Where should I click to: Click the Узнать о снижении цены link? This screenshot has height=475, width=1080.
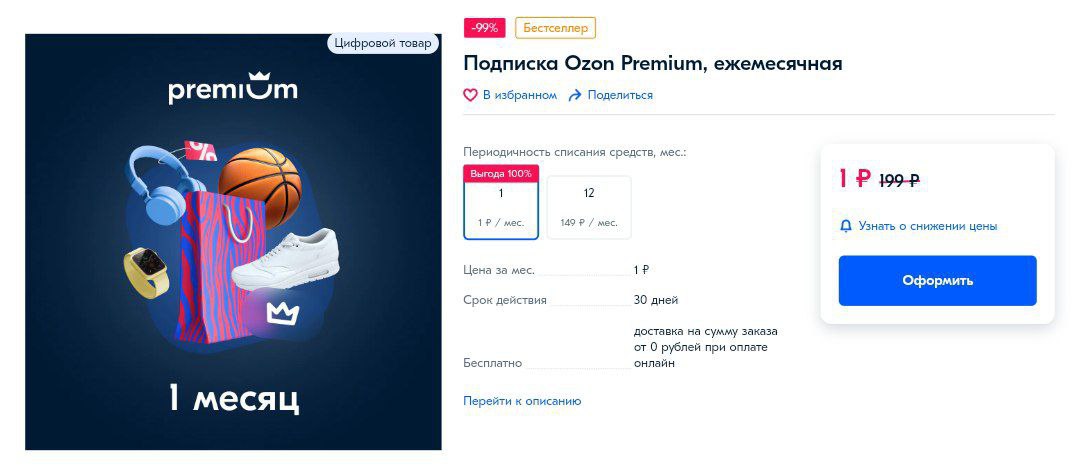coord(927,226)
